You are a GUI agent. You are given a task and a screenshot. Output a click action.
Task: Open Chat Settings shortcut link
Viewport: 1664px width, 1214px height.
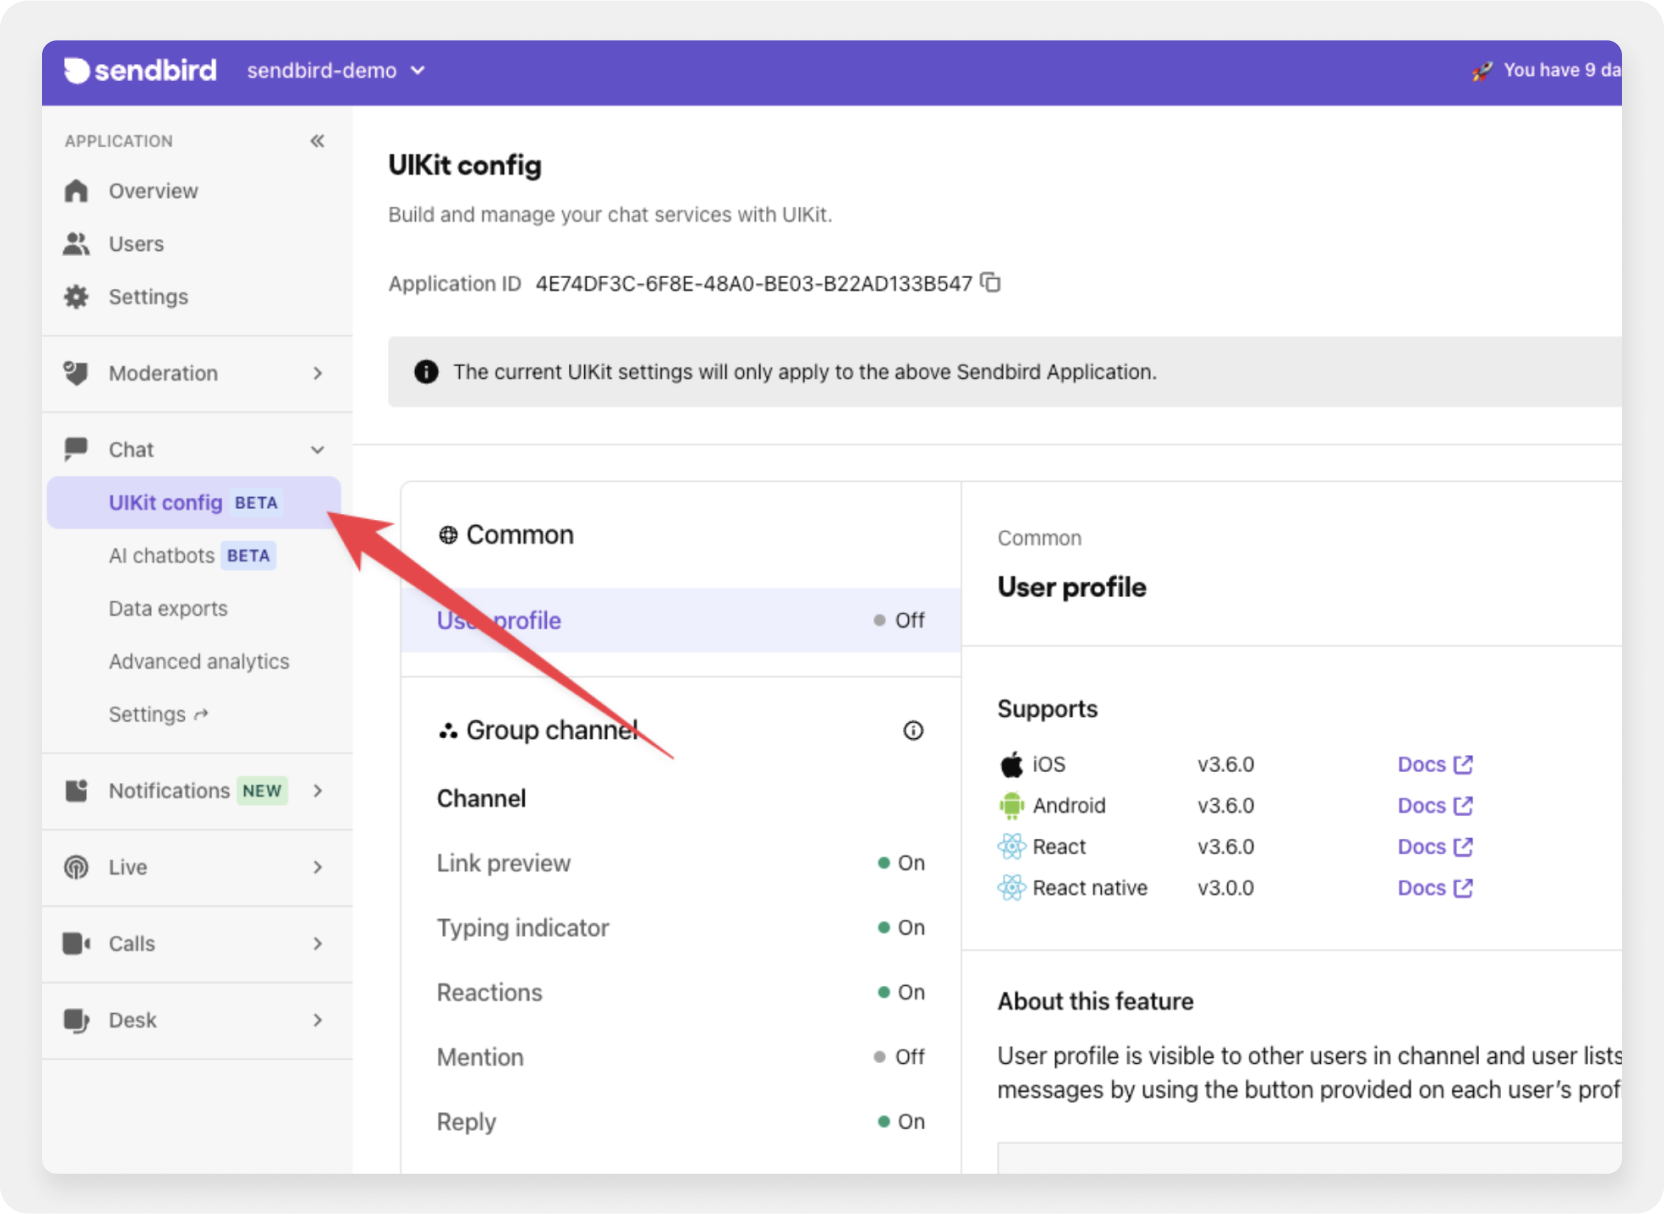[158, 715]
